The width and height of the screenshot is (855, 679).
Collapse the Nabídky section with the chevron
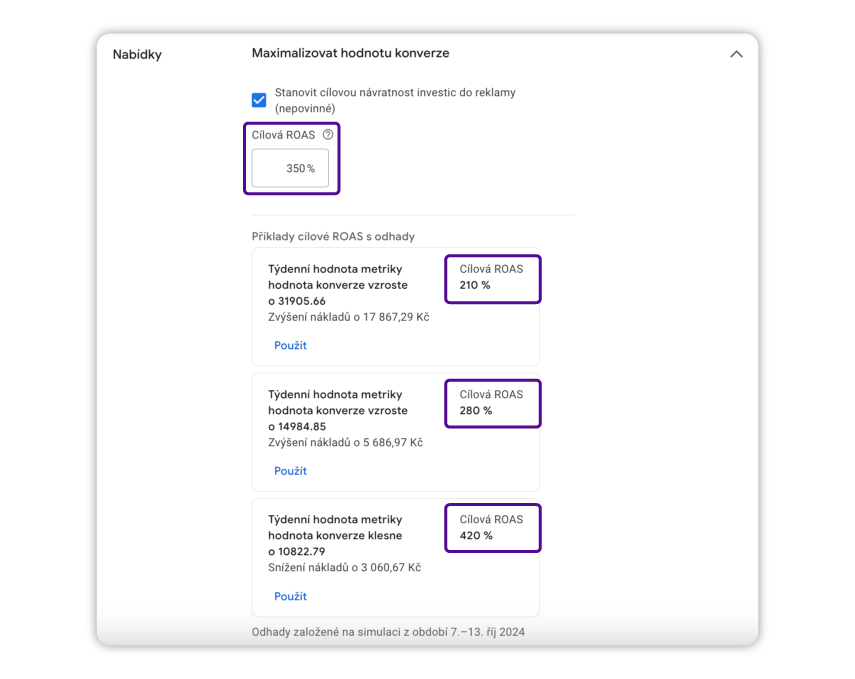[x=736, y=54]
